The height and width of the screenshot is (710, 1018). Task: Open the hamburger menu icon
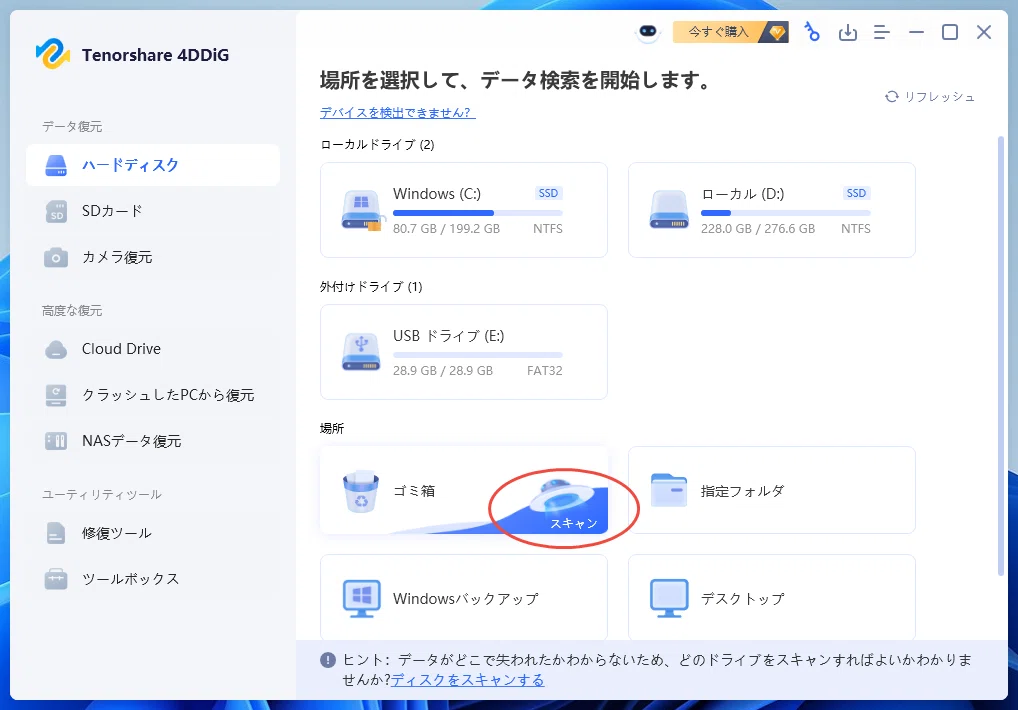coord(882,32)
